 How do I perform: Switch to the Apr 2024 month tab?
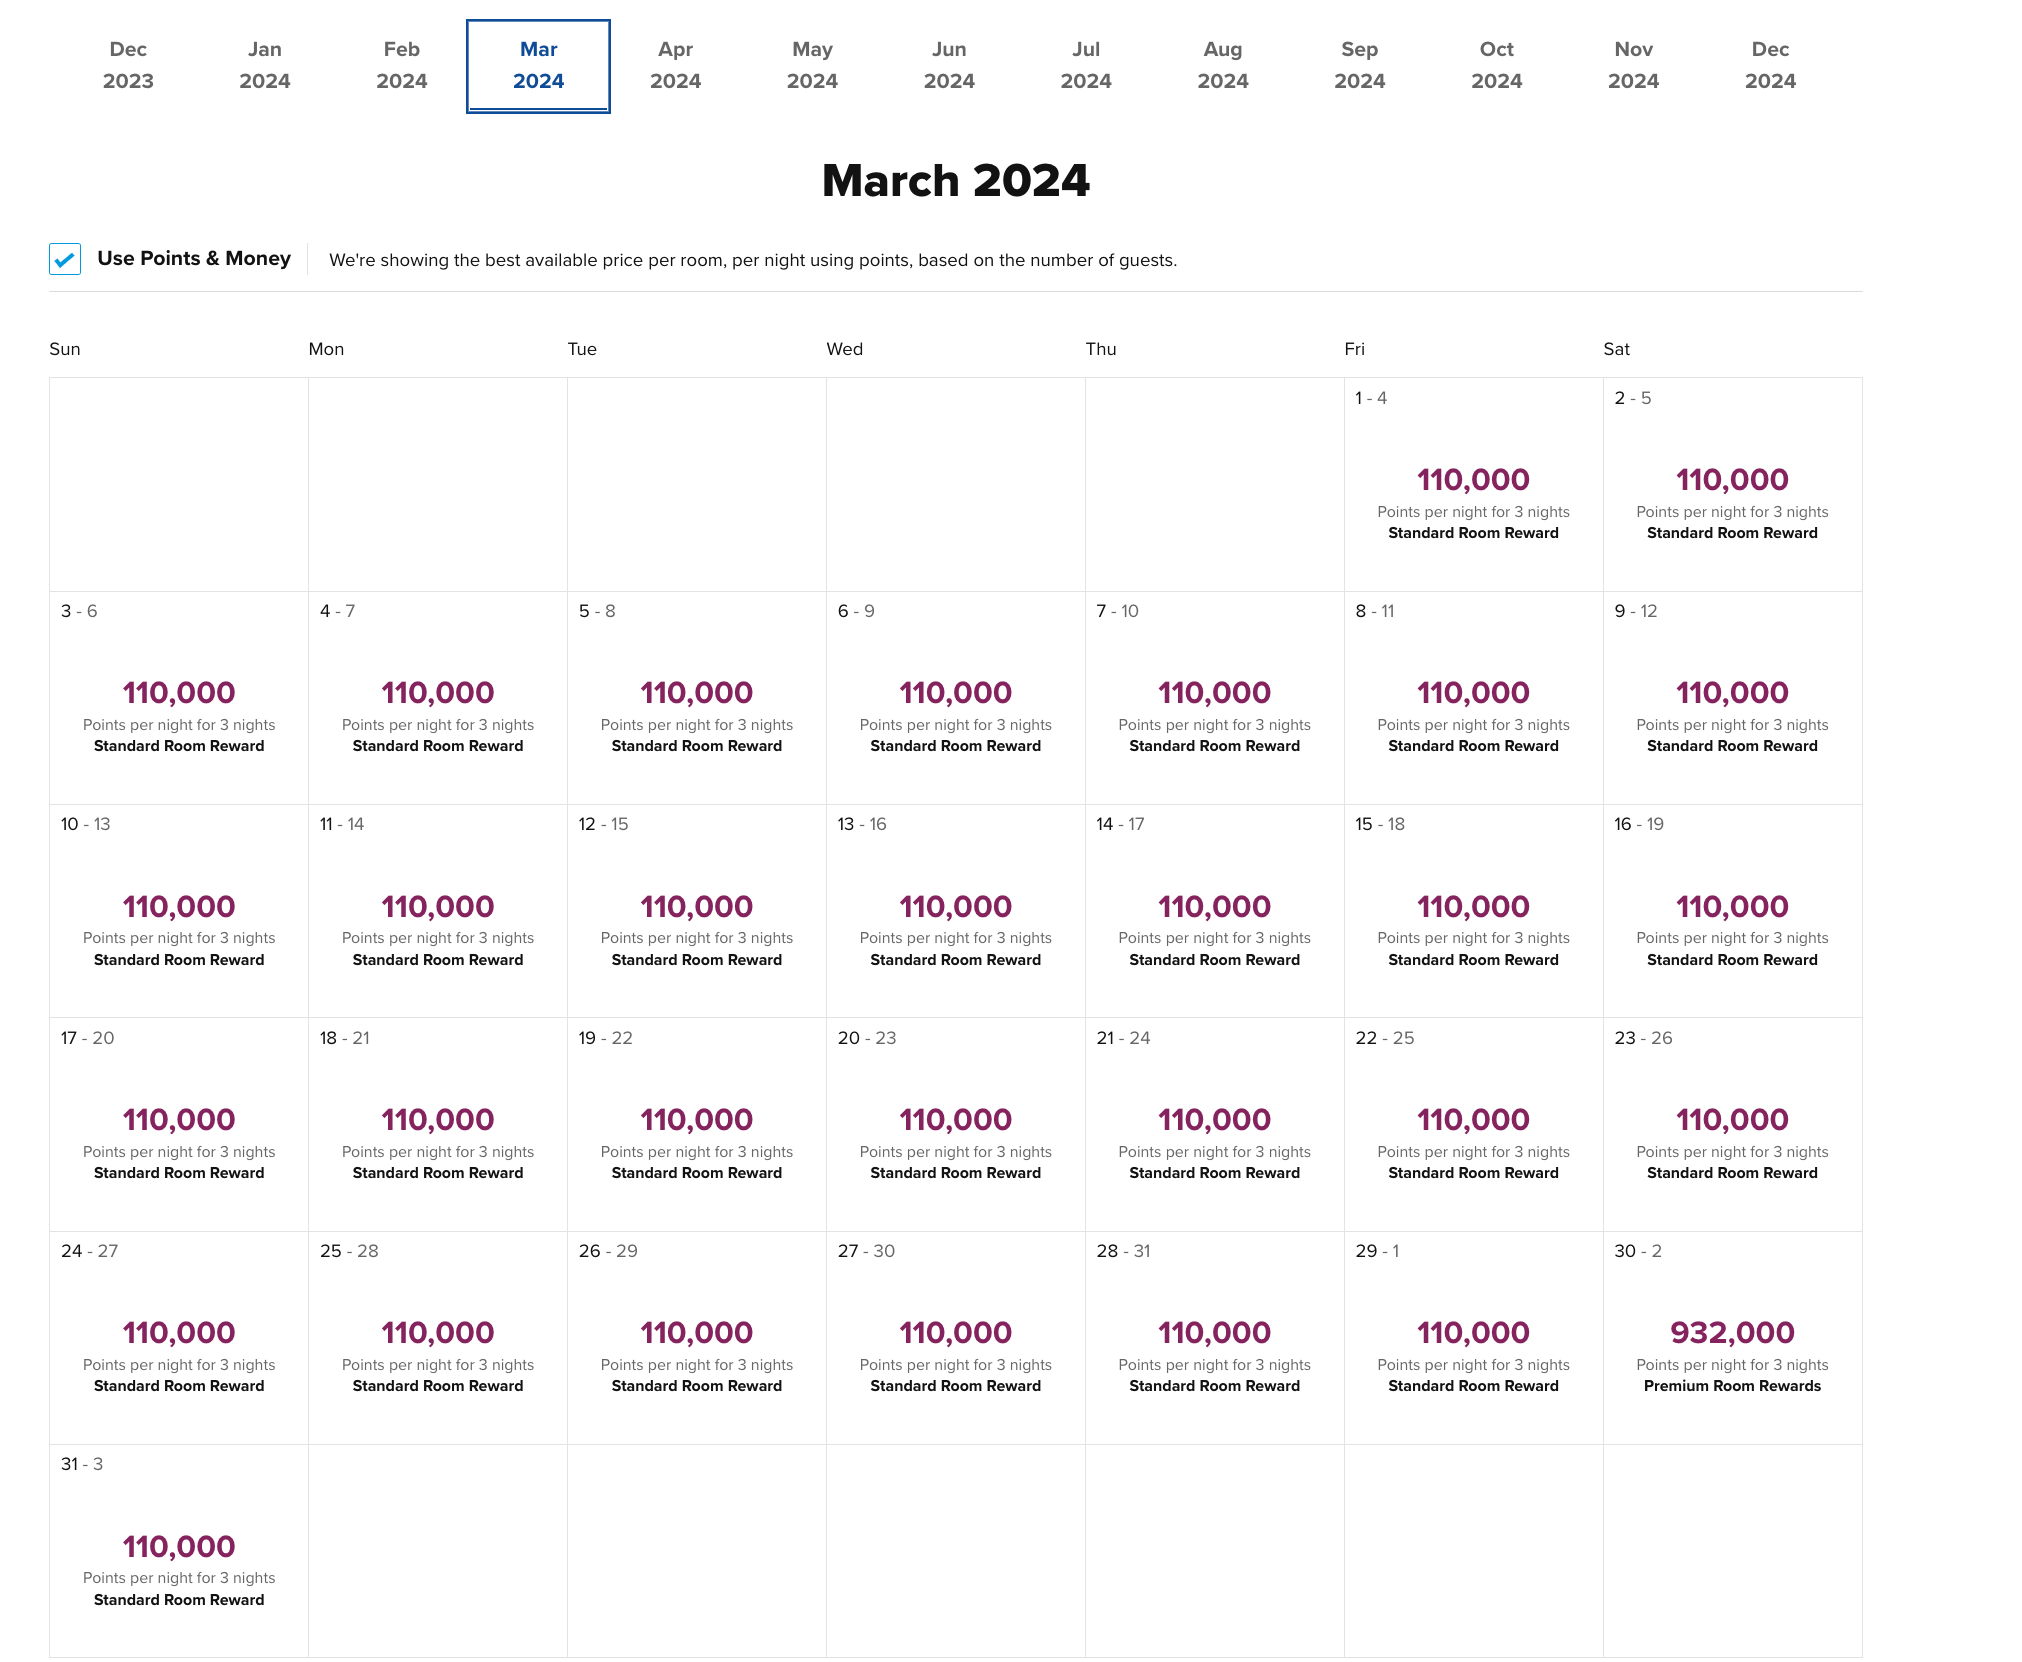(675, 65)
